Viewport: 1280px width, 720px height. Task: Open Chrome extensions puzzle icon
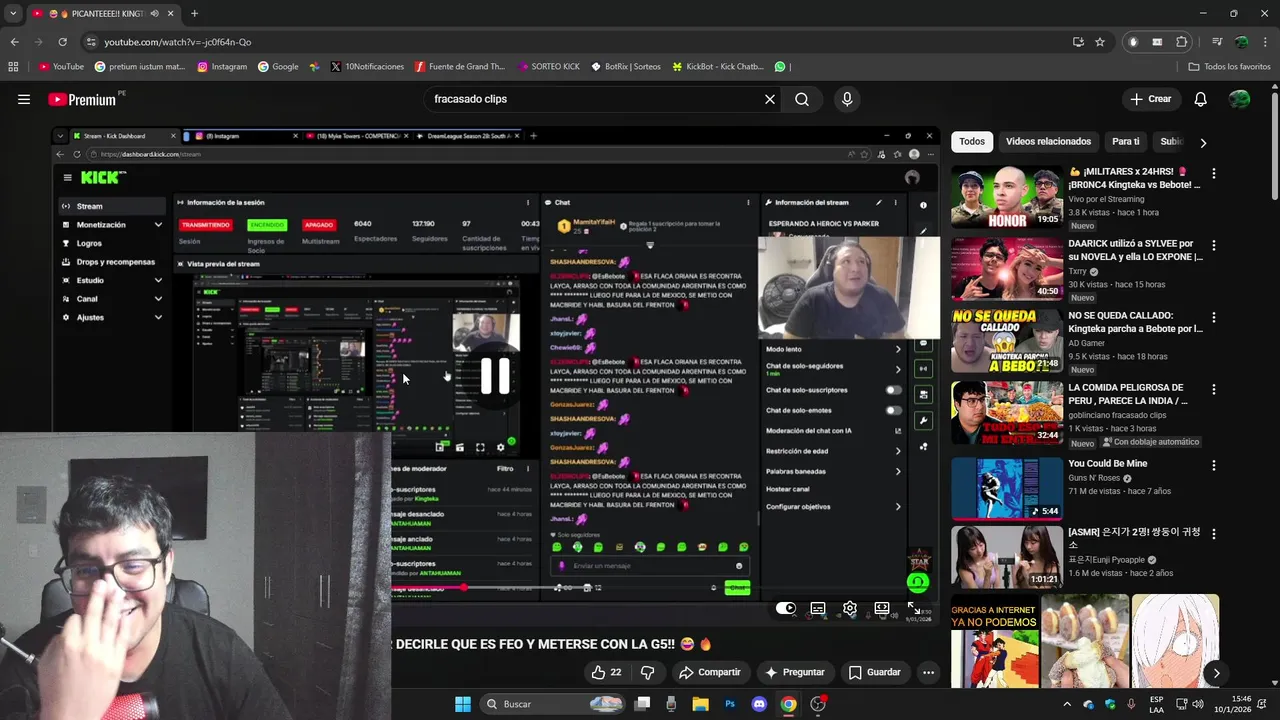1181,42
